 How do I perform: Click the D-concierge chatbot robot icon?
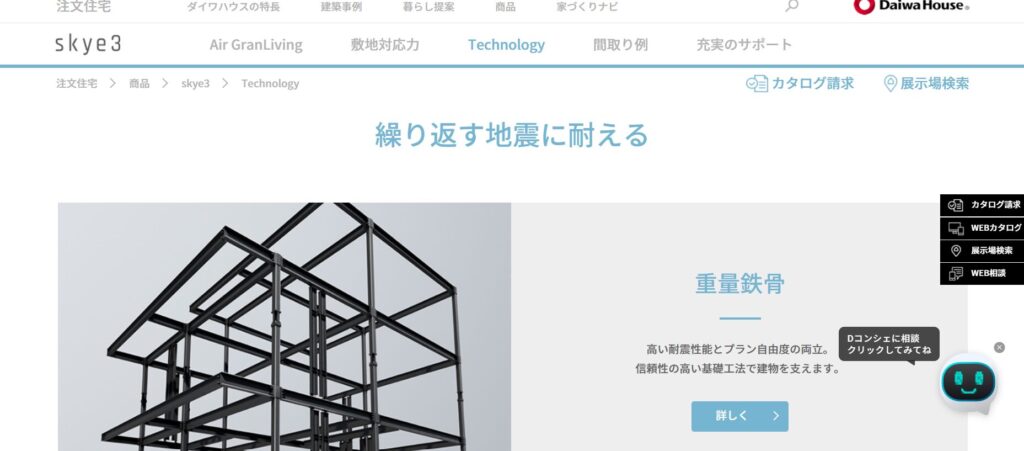968,383
